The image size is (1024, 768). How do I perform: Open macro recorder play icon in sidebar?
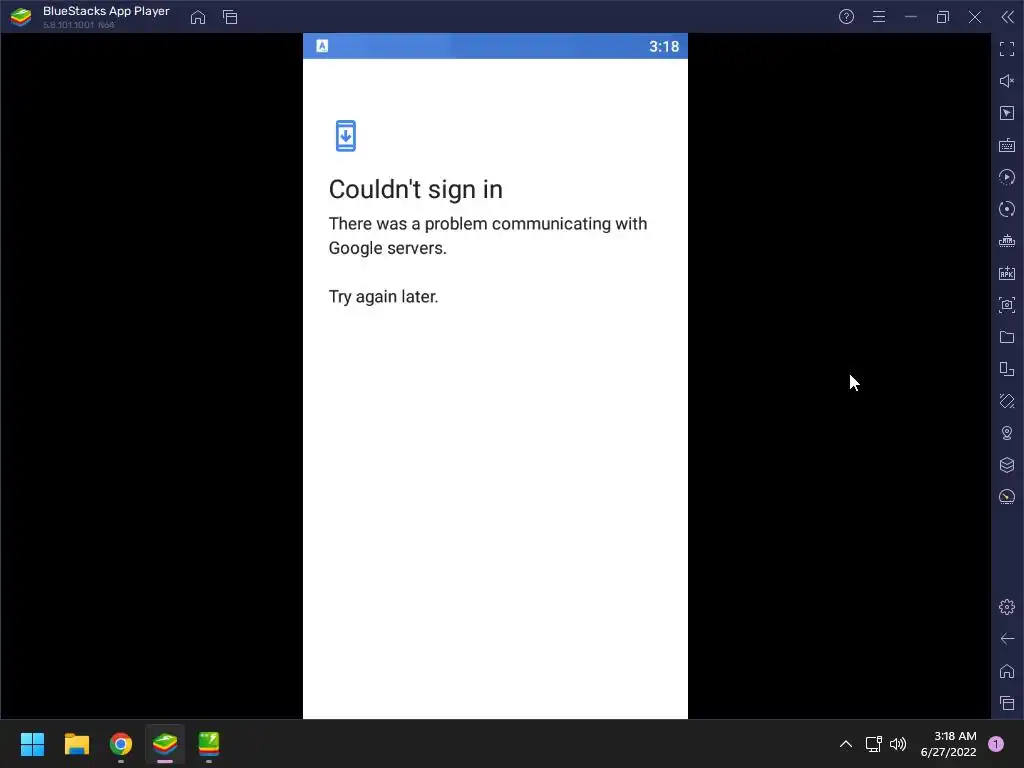pyautogui.click(x=1007, y=177)
